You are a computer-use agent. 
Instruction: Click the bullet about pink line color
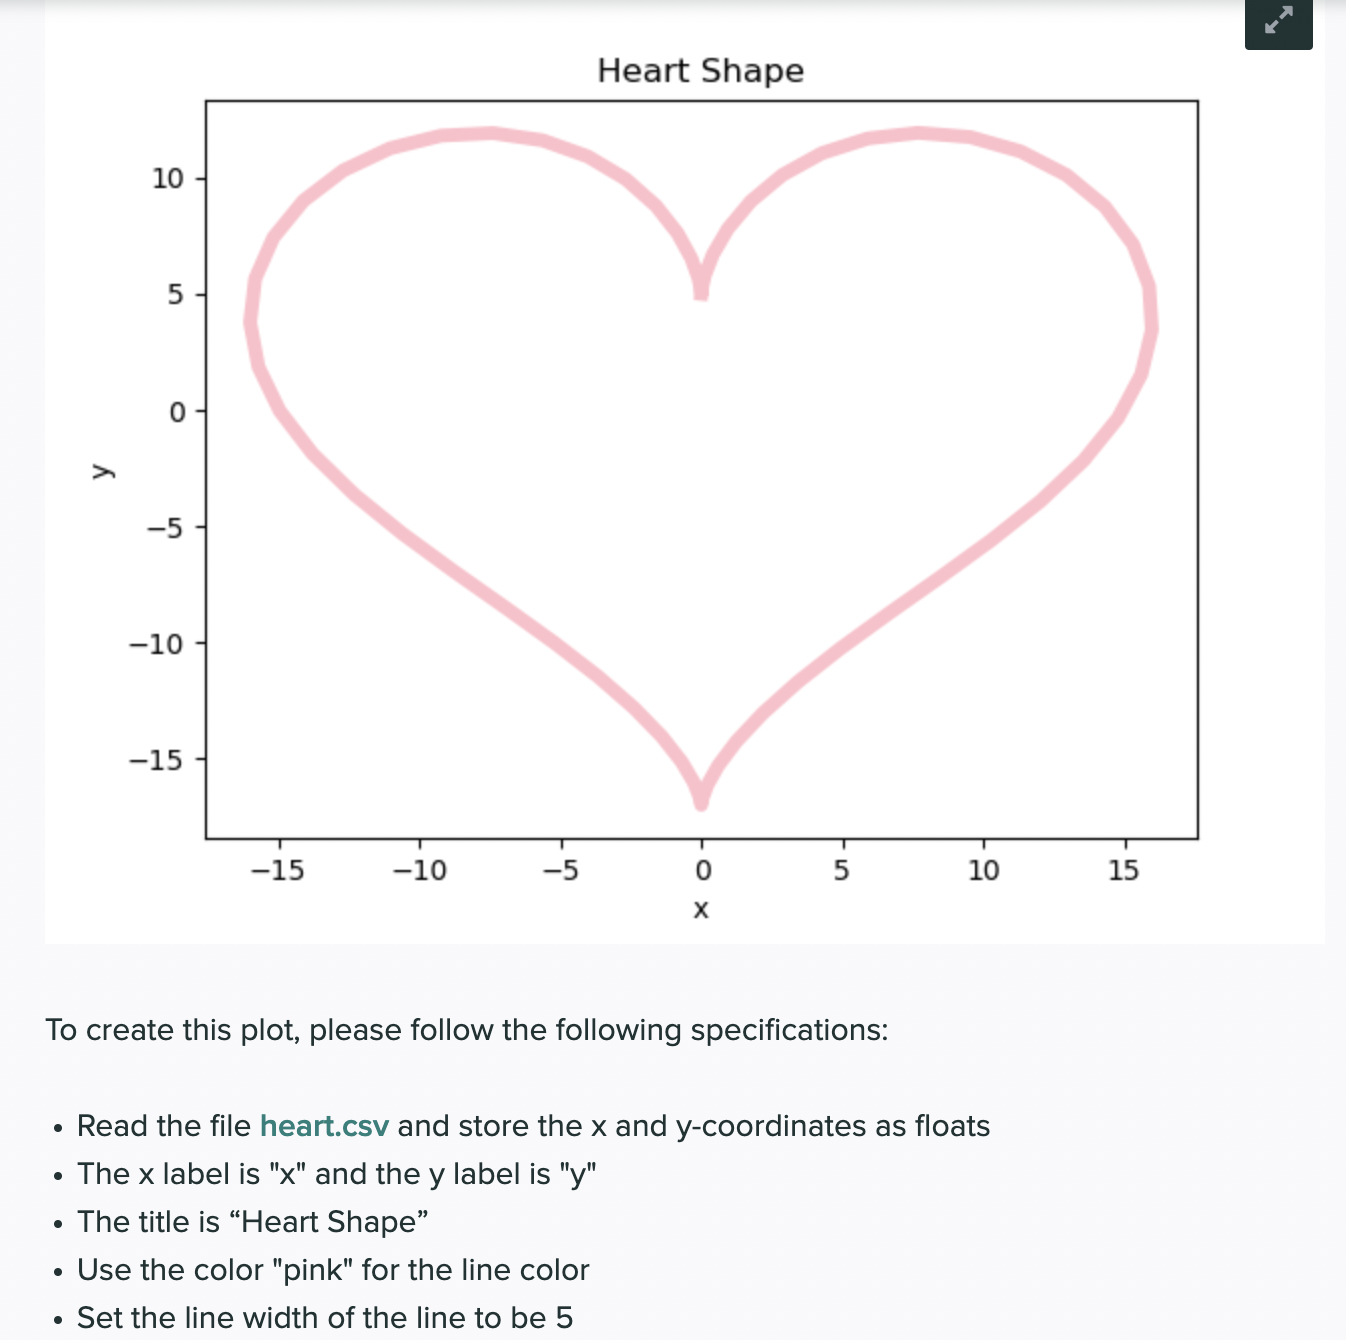coord(333,1270)
